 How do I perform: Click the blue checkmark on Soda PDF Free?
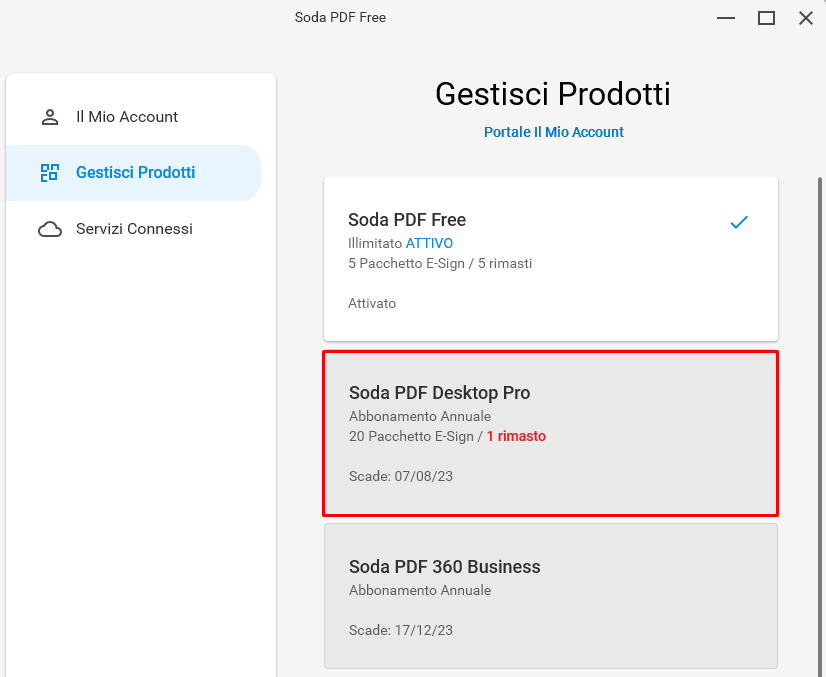[x=739, y=222]
